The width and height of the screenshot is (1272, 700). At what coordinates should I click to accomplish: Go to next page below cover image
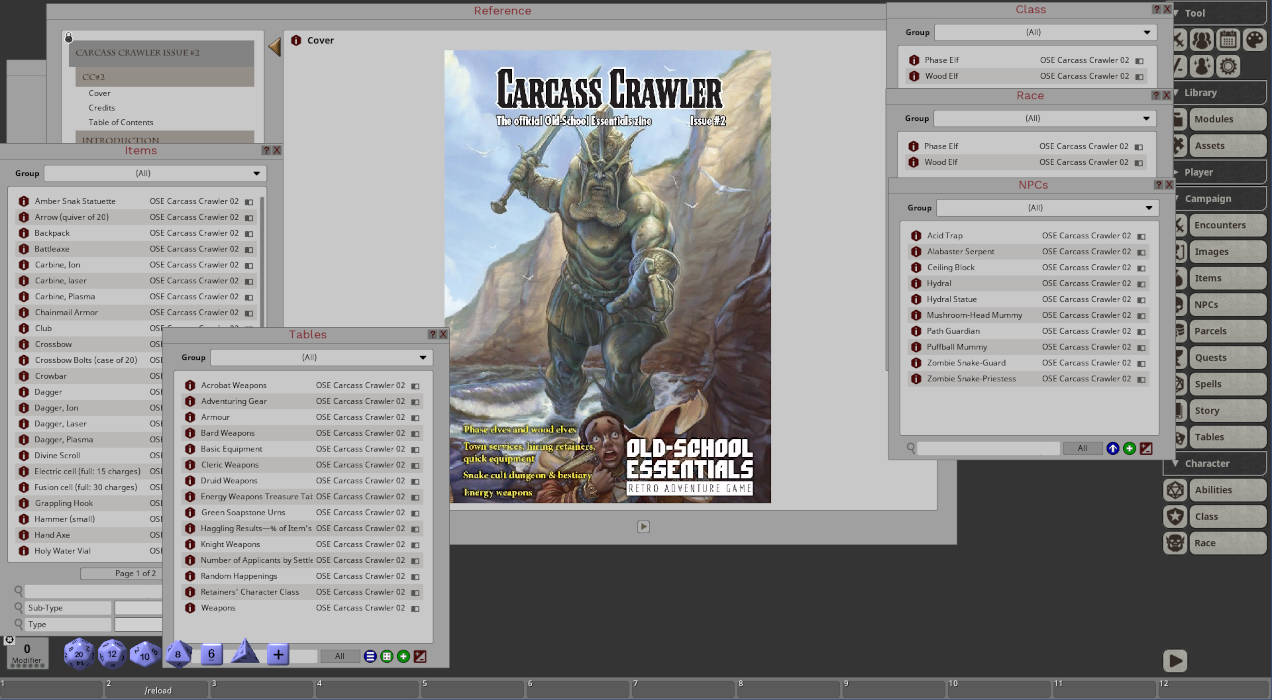(x=644, y=526)
